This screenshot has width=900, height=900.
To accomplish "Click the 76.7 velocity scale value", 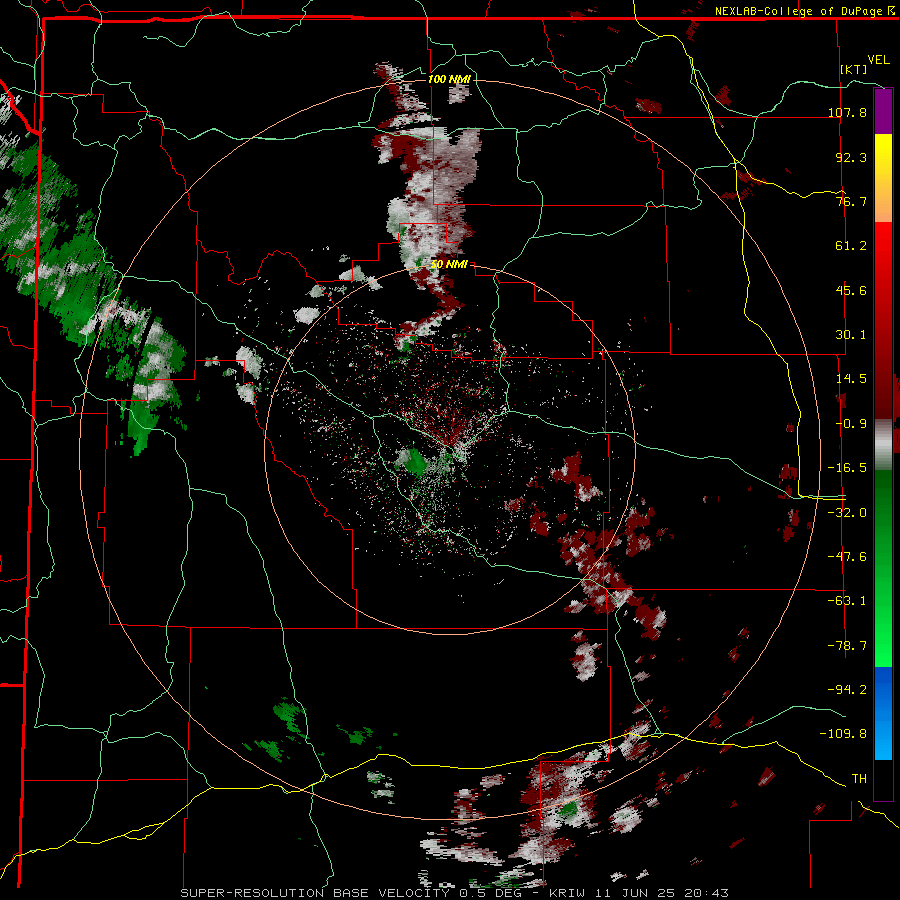I will (x=851, y=201).
